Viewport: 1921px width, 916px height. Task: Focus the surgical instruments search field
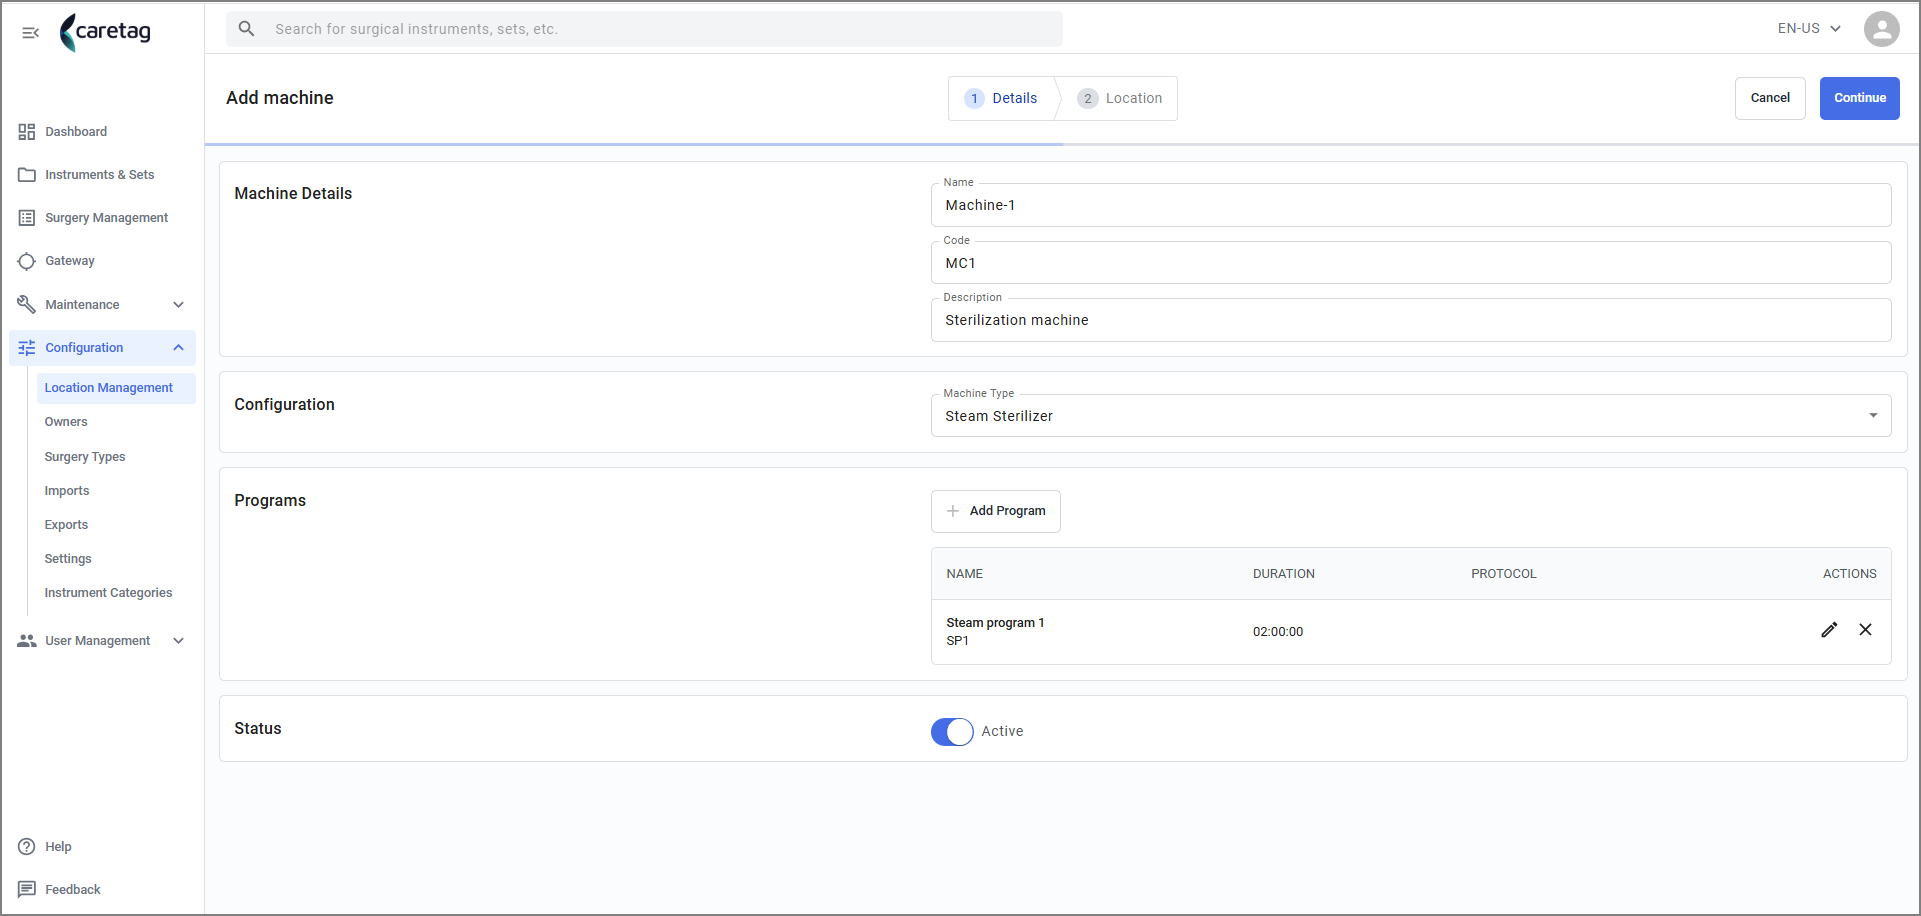click(644, 29)
